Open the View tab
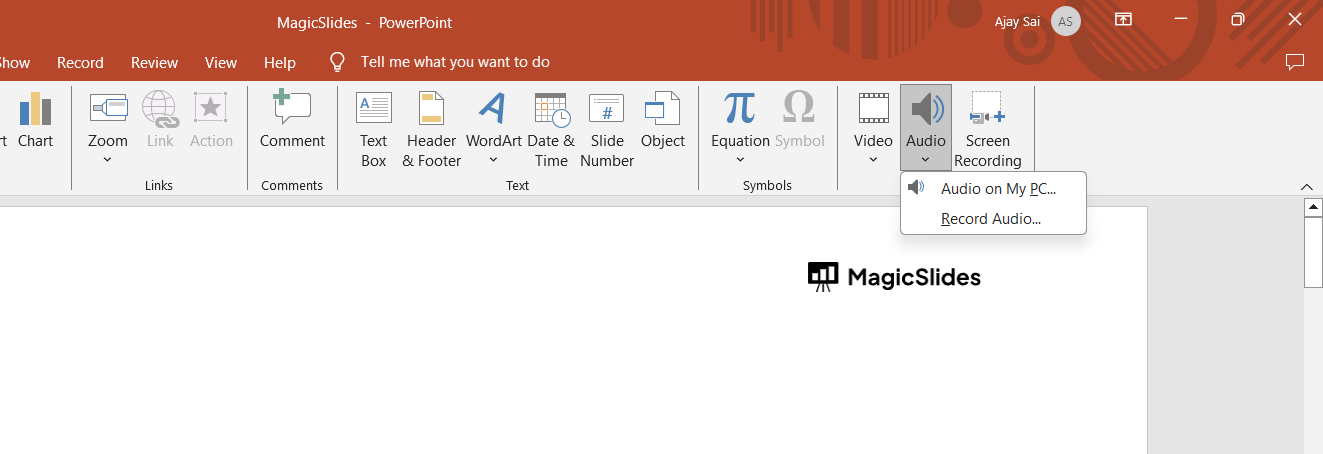 point(221,62)
